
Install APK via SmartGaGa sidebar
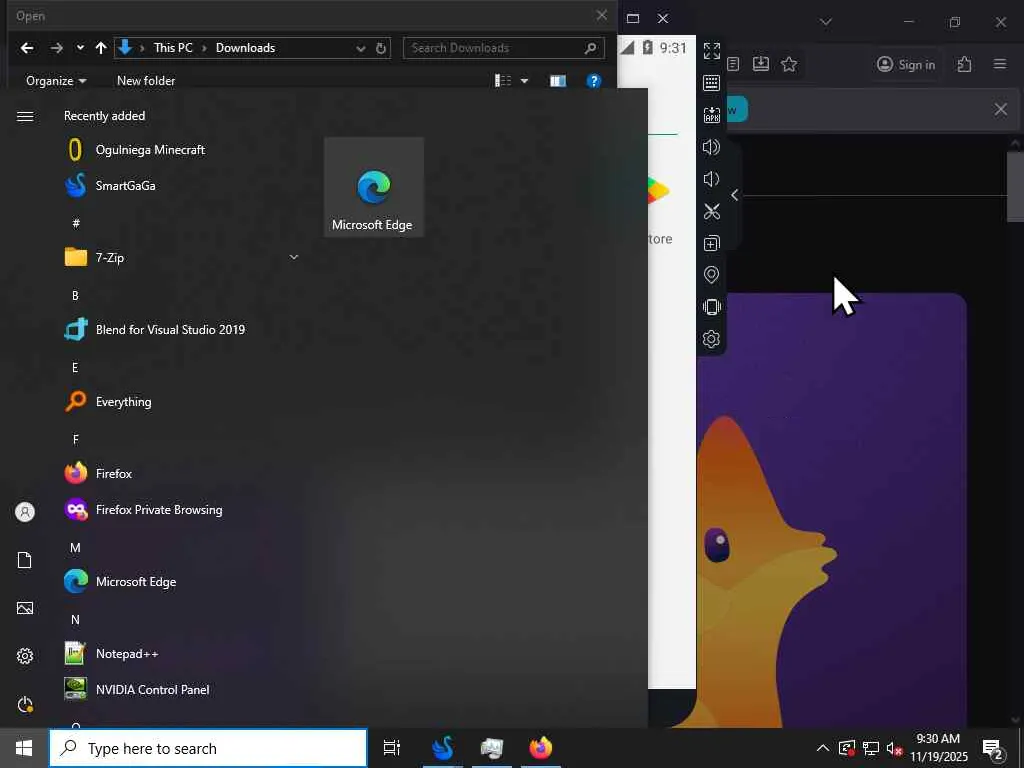coord(712,115)
